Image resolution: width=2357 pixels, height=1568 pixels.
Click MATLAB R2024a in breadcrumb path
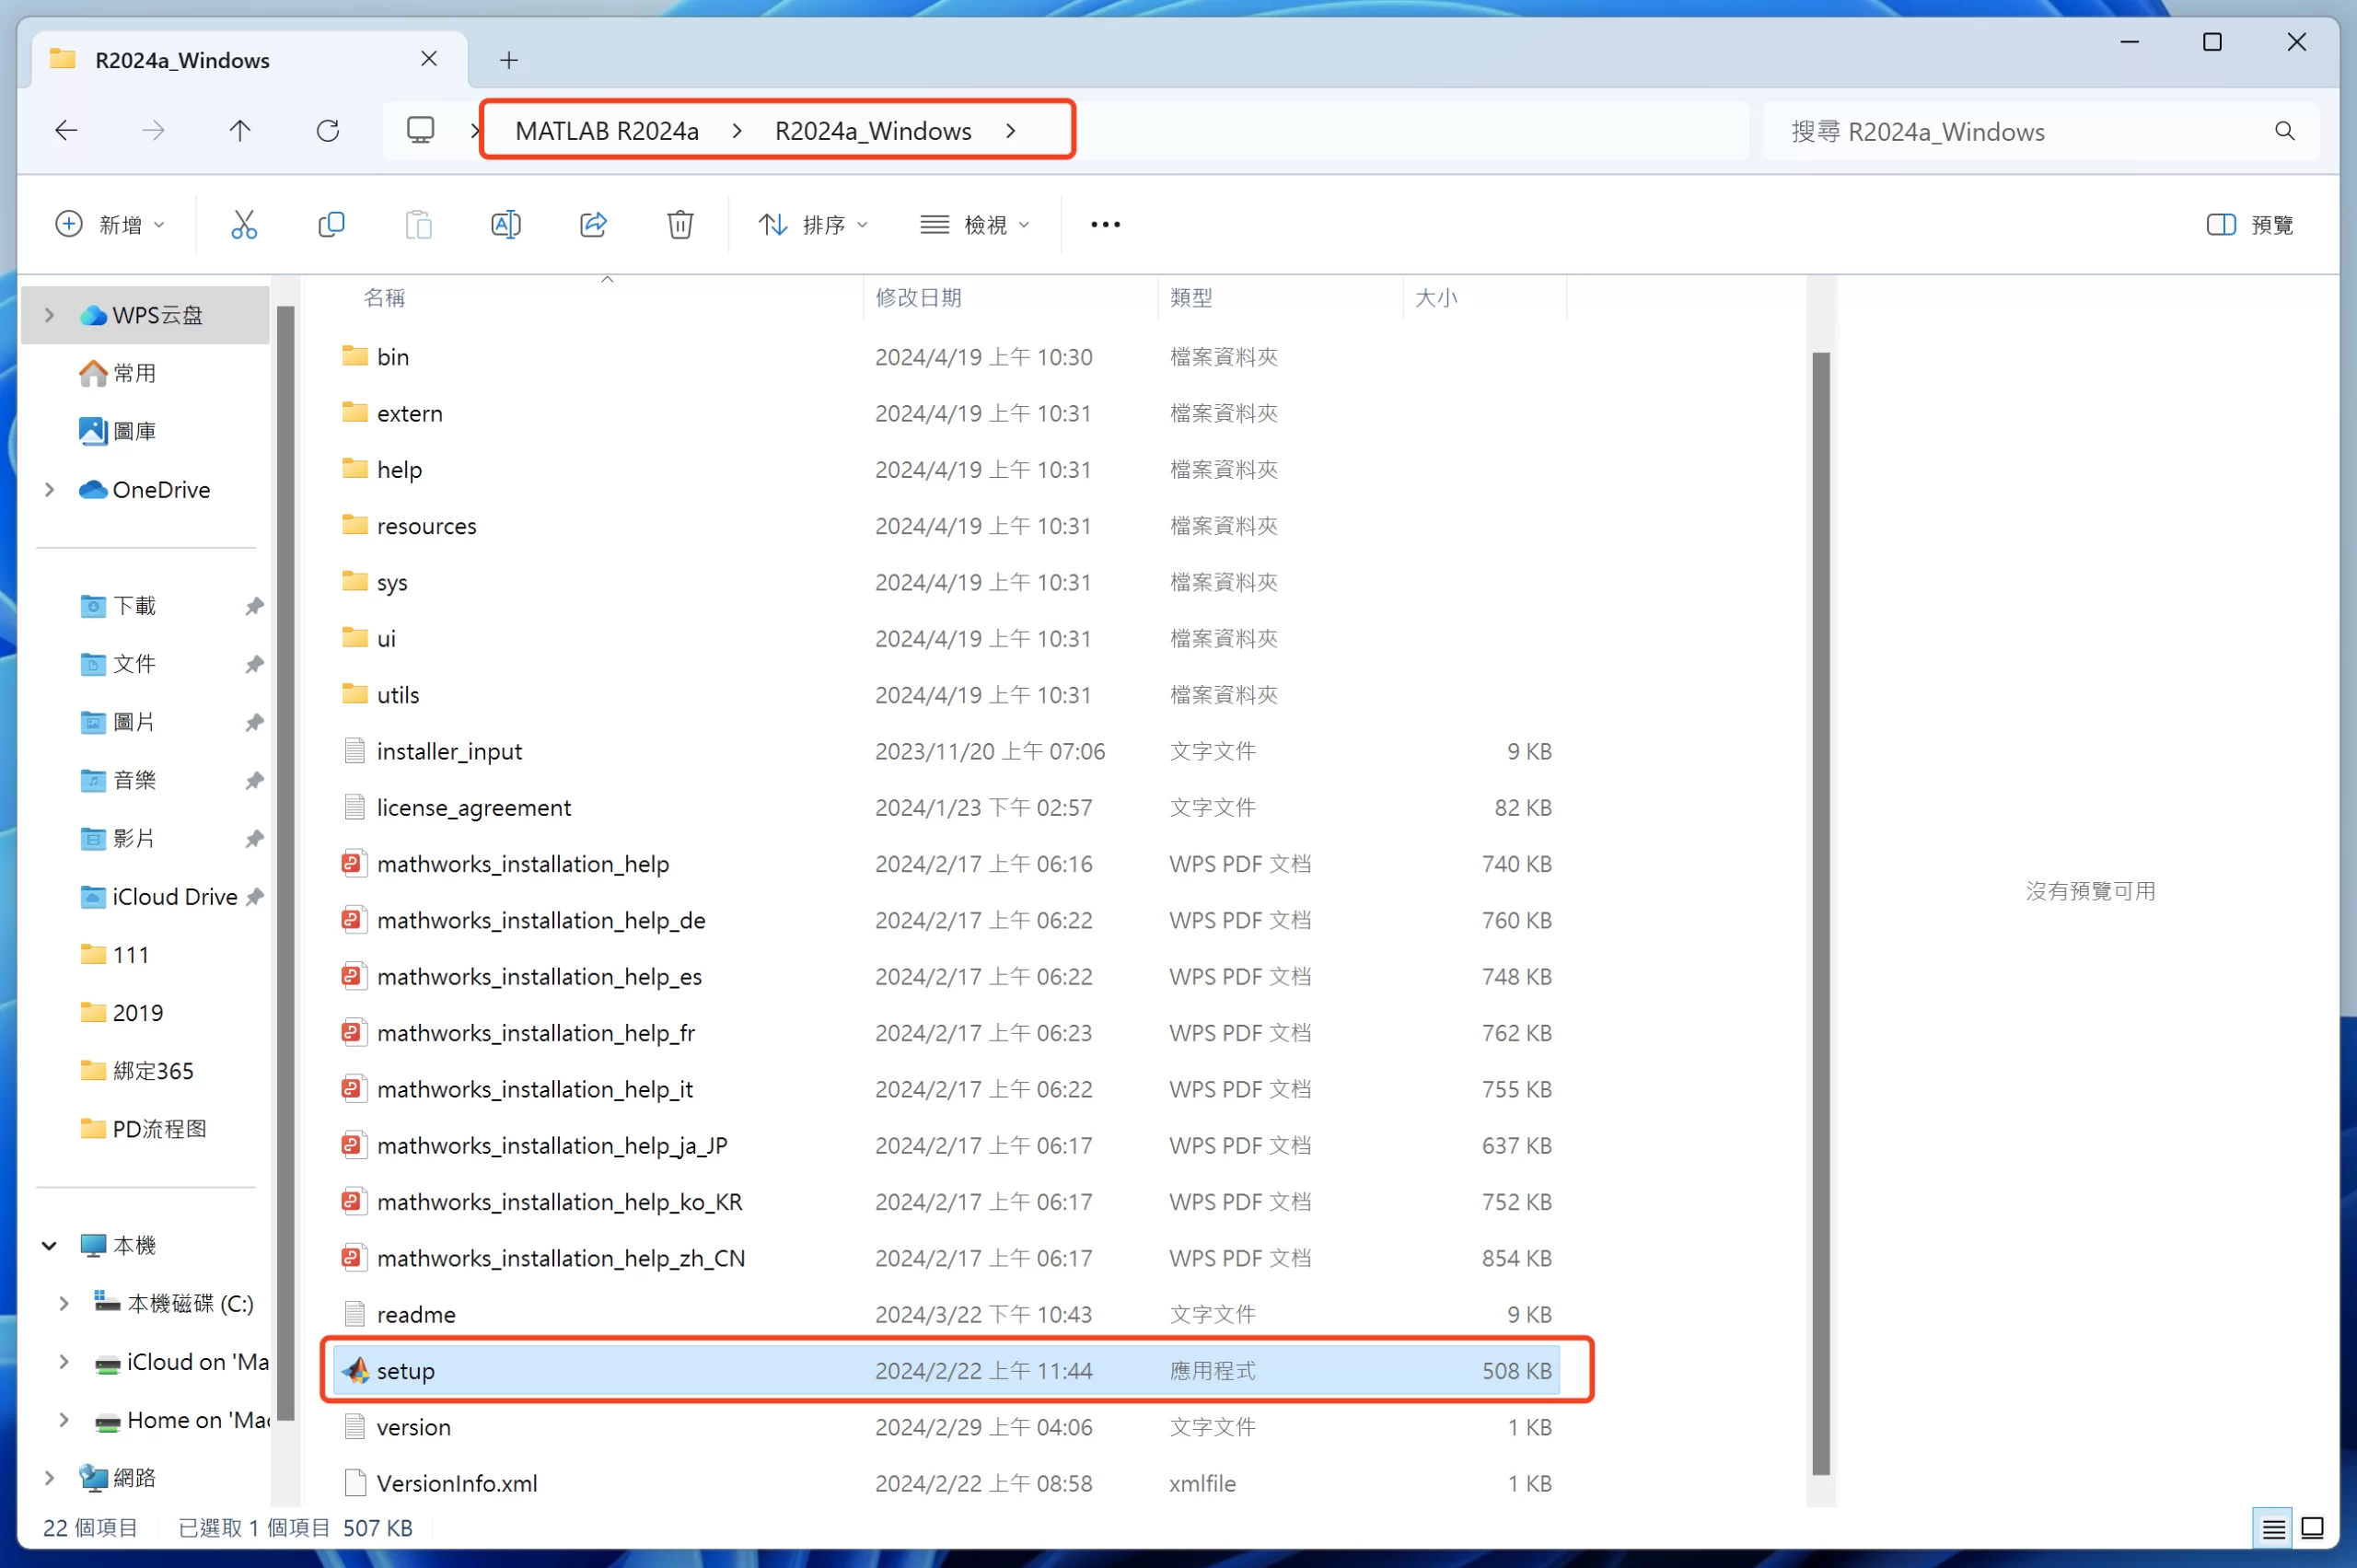607,131
